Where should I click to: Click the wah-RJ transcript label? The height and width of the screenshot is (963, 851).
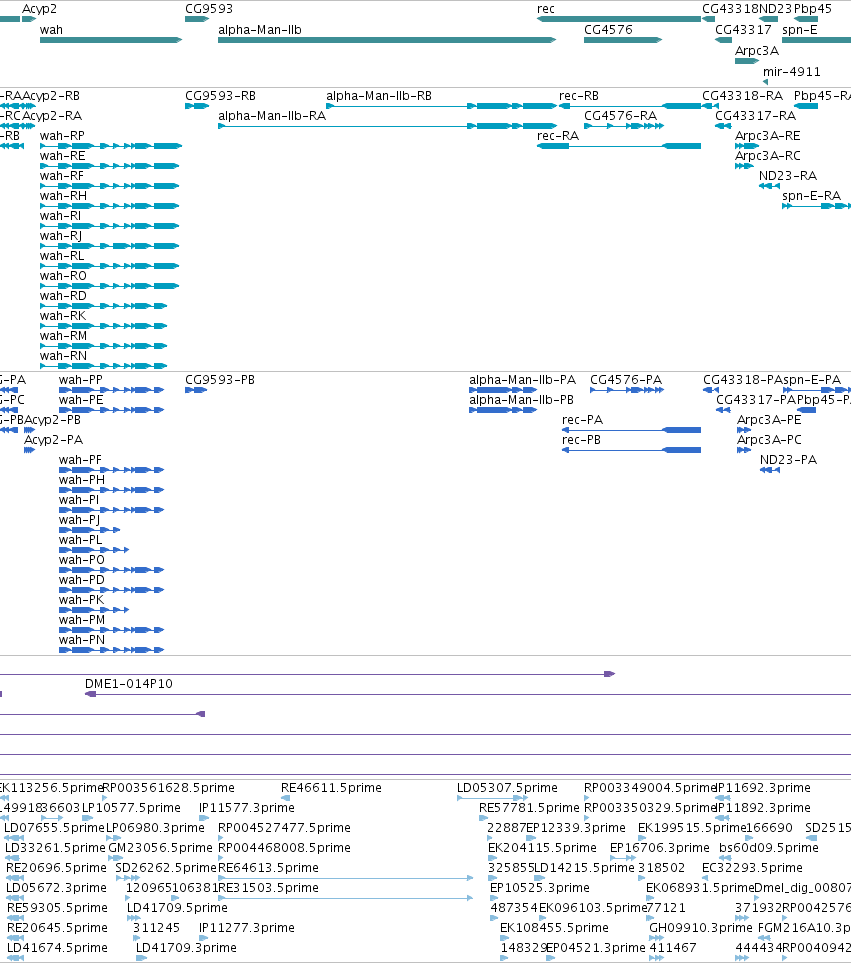coord(61,236)
